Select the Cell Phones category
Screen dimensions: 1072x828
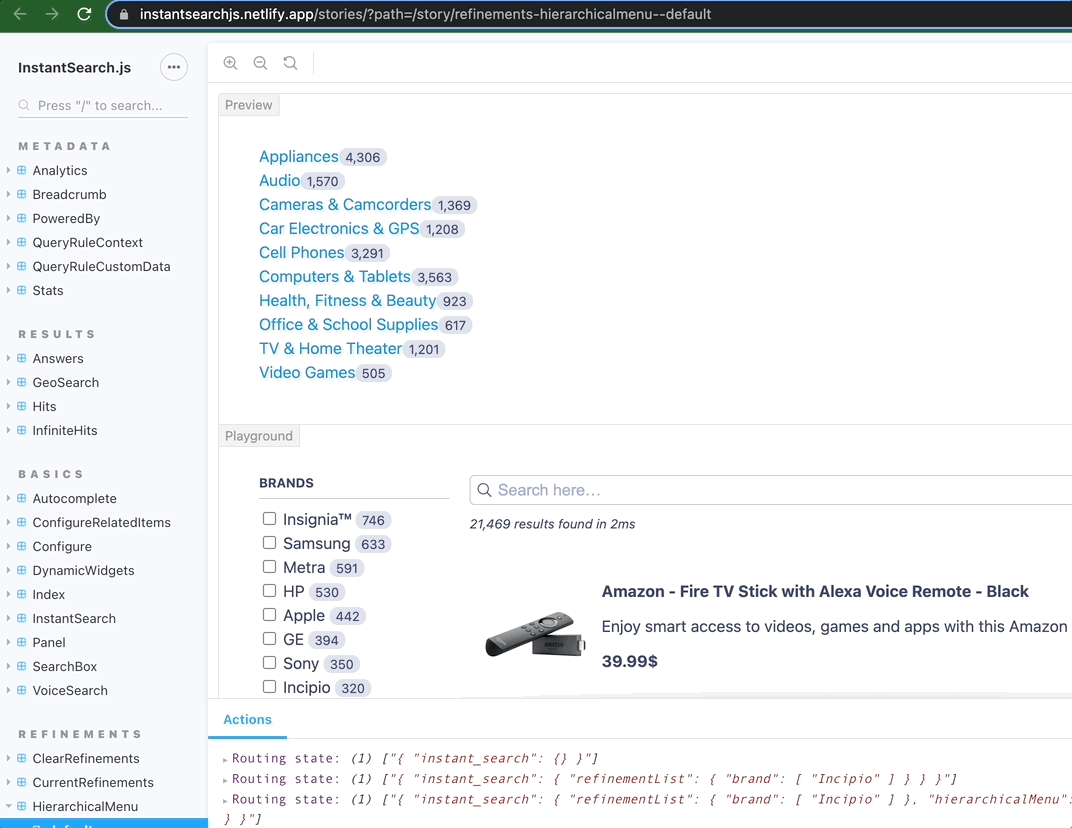302,252
